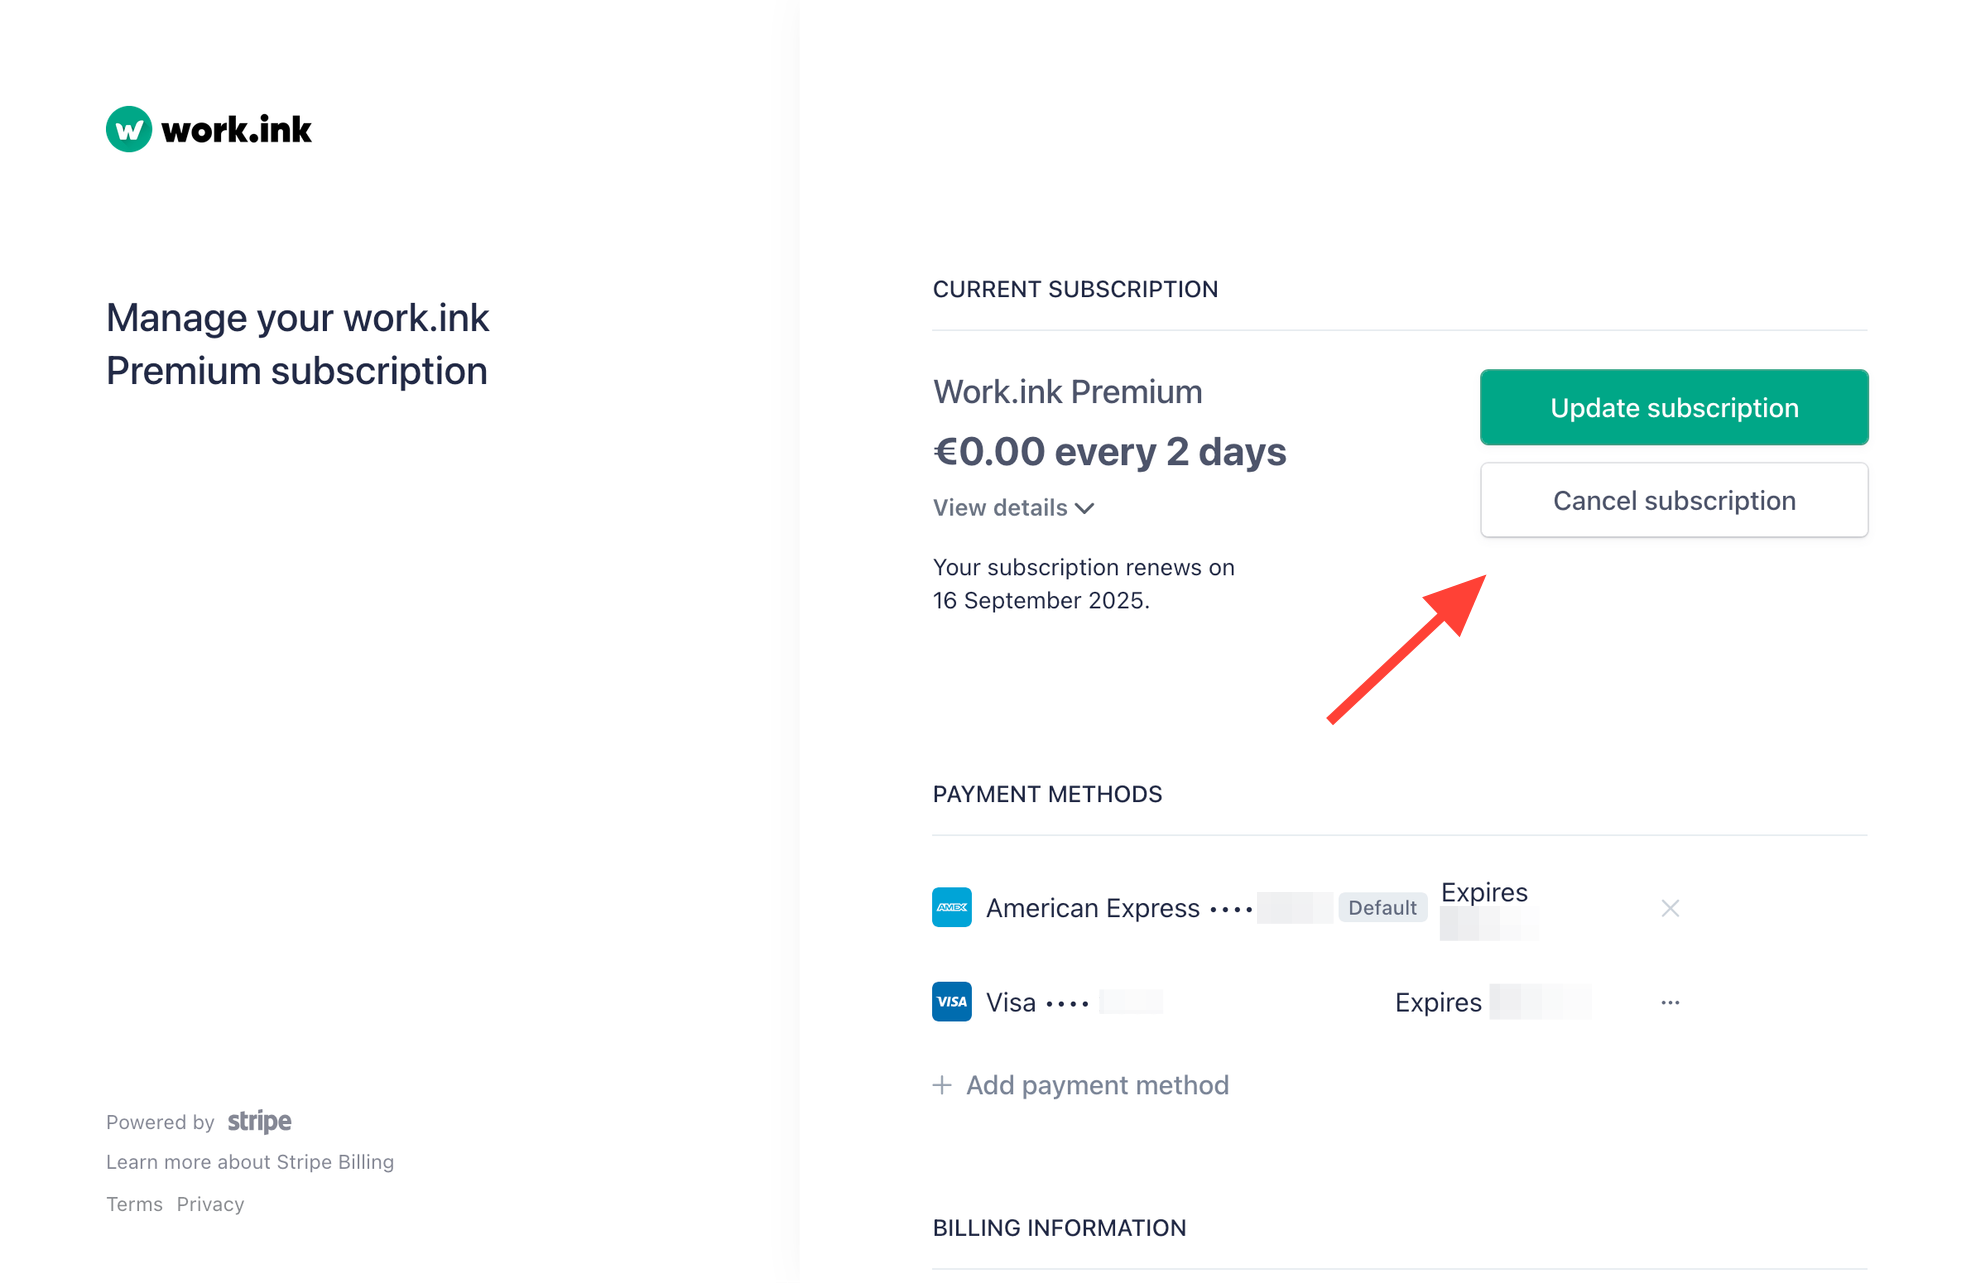Screen dimensions: 1970x1283
Task: Click the American Express card icon
Action: 951,907
